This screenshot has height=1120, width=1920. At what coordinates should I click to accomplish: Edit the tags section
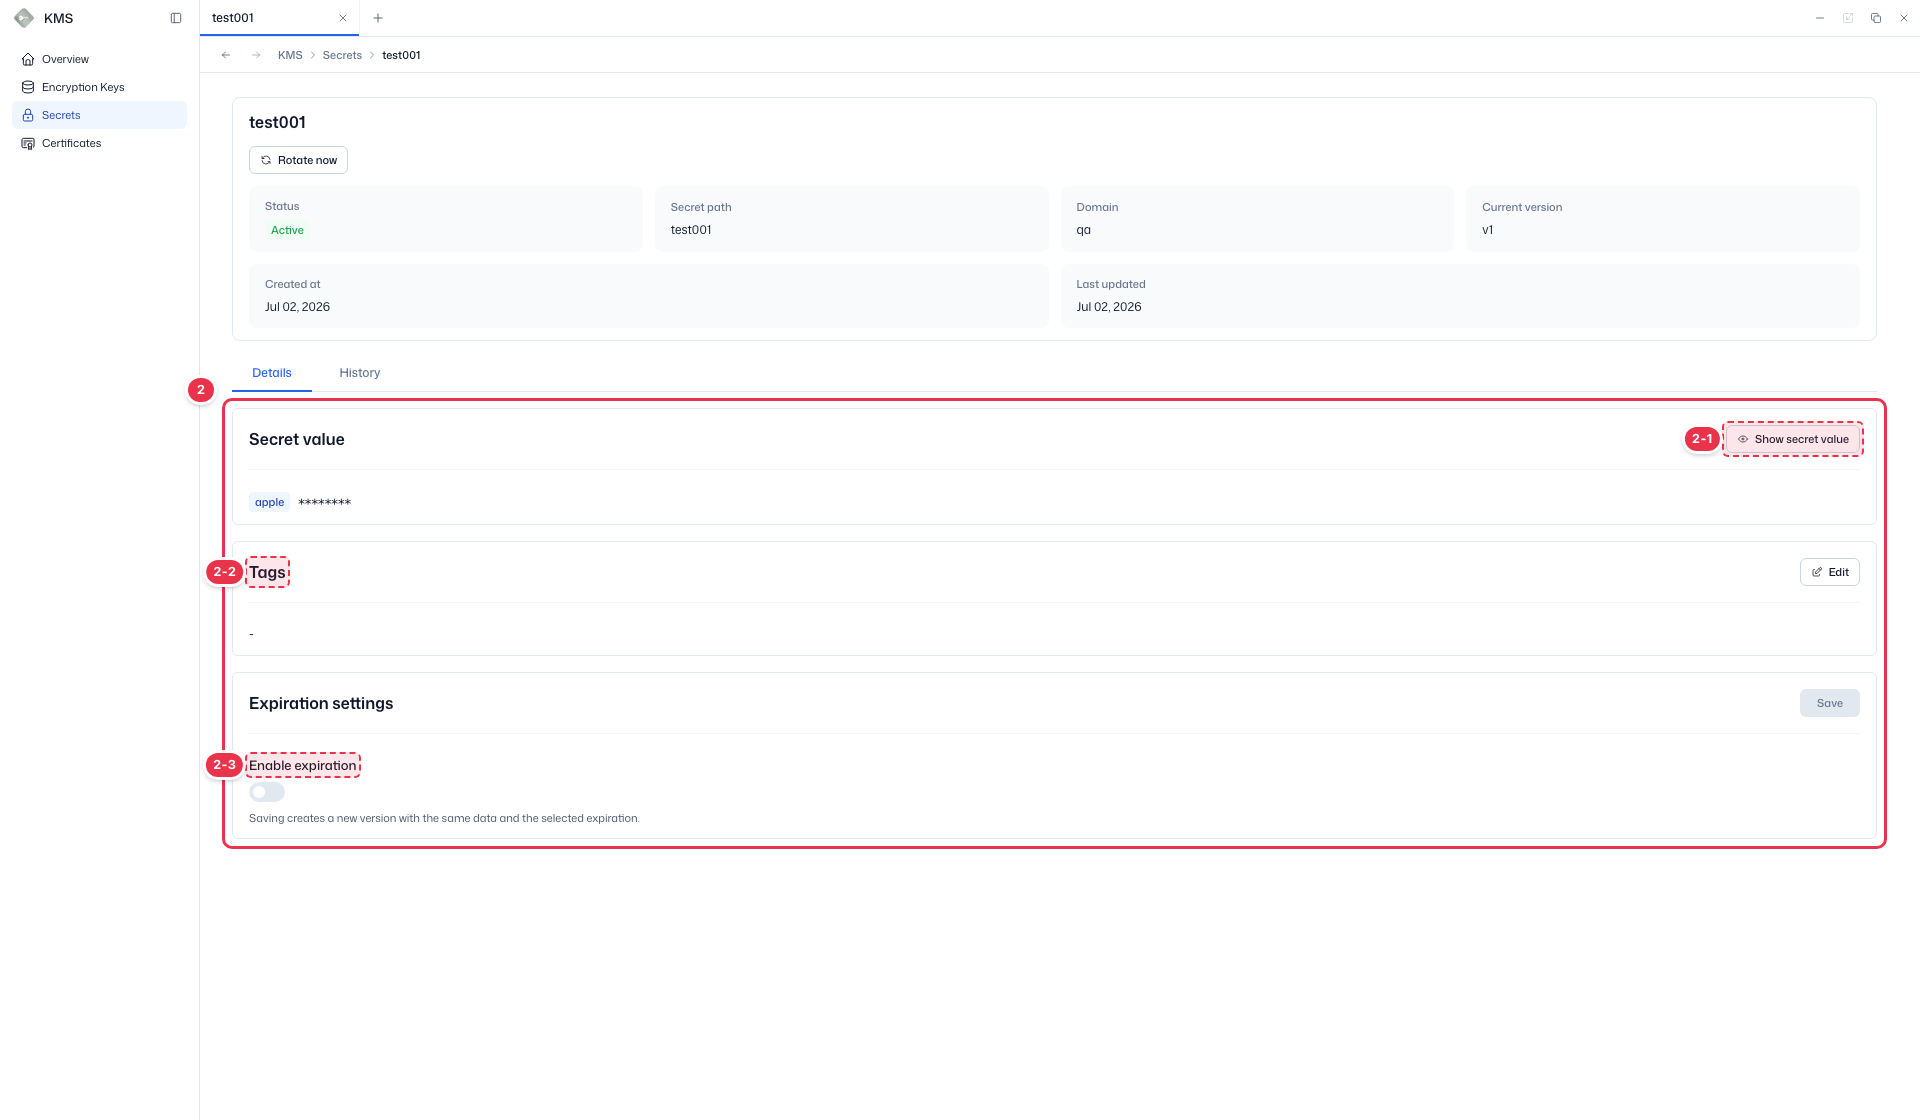(x=1830, y=572)
